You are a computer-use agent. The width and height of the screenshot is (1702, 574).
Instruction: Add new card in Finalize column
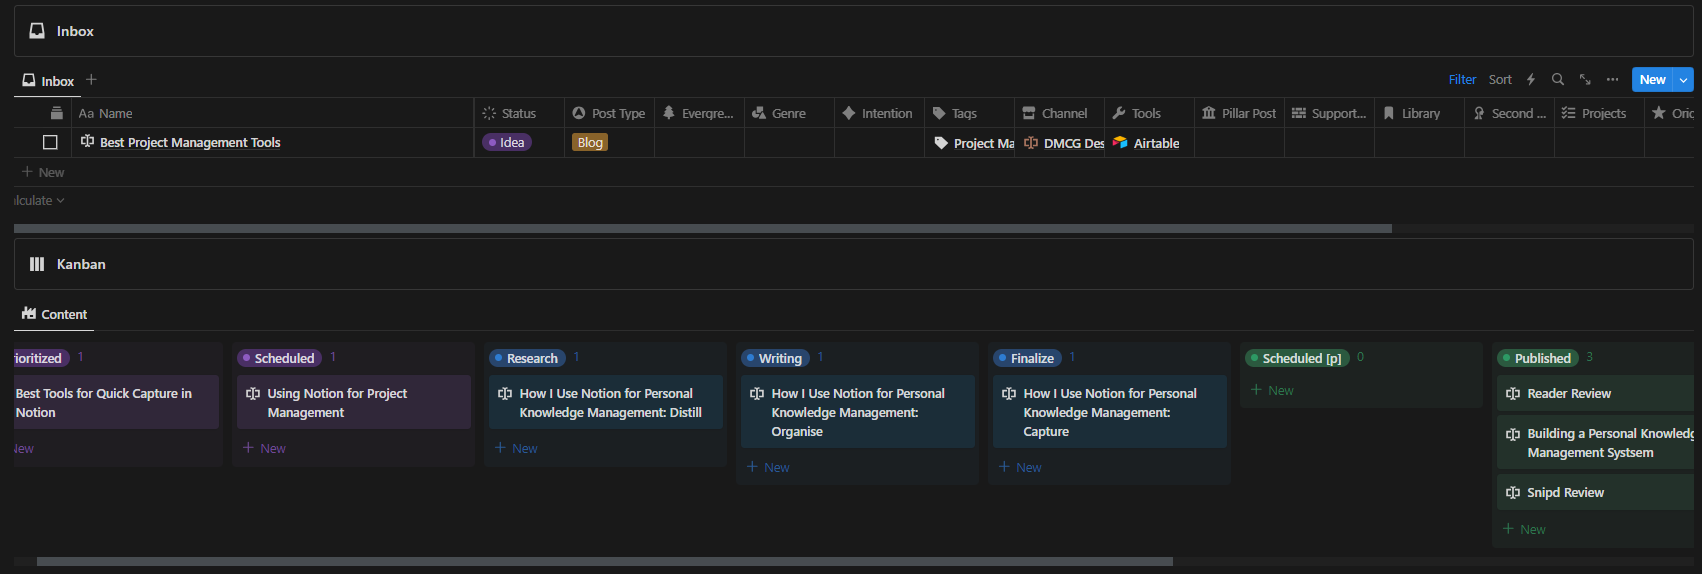point(1020,467)
